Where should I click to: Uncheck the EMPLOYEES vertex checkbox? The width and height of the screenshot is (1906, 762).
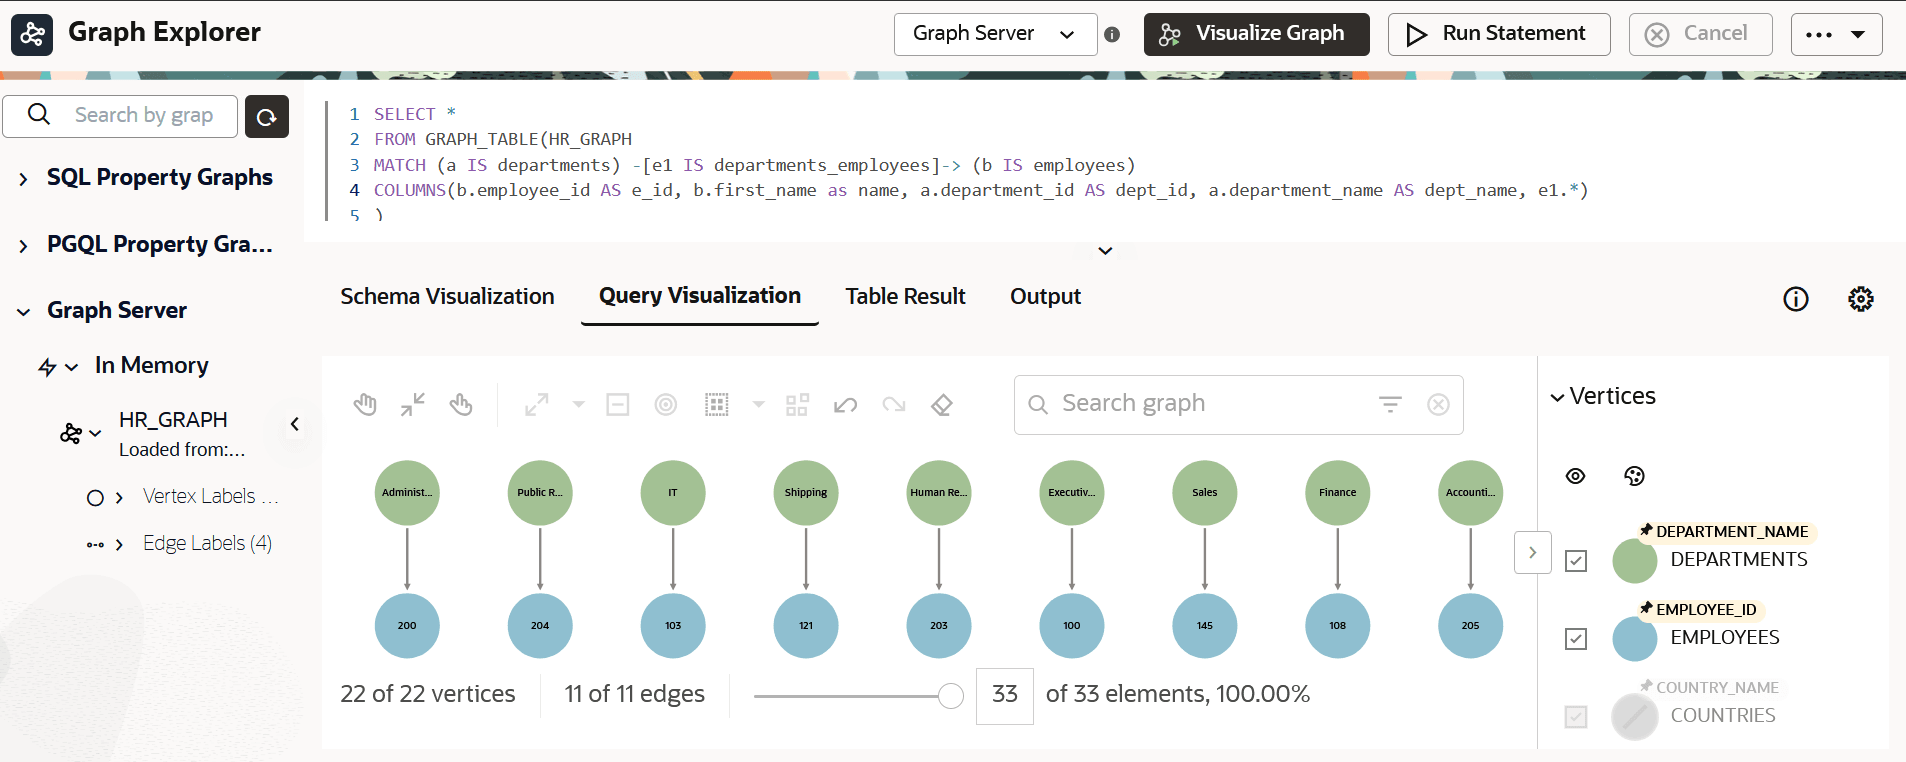[x=1576, y=639]
